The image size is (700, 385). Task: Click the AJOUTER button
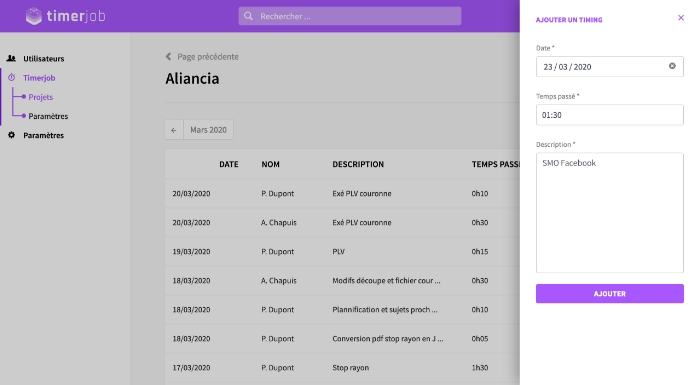click(x=610, y=293)
